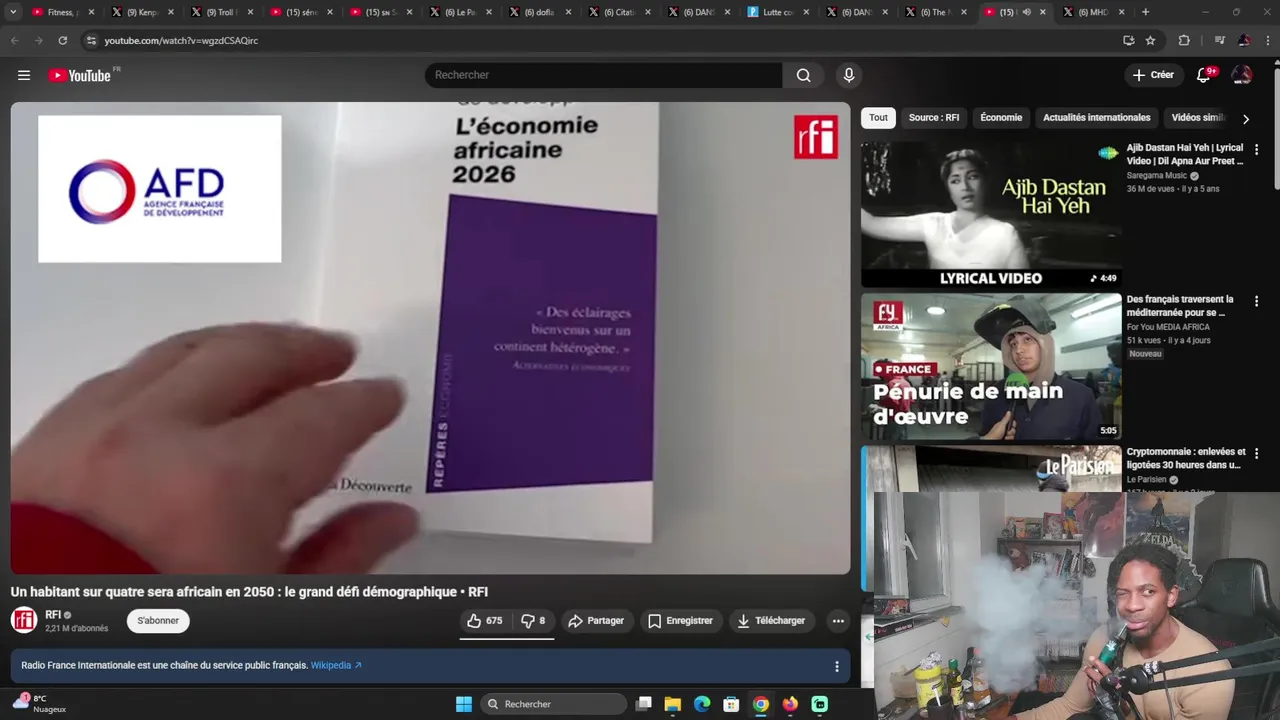The height and width of the screenshot is (720, 1280).
Task: Switch to the Lutte browser tab
Action: coord(777,12)
